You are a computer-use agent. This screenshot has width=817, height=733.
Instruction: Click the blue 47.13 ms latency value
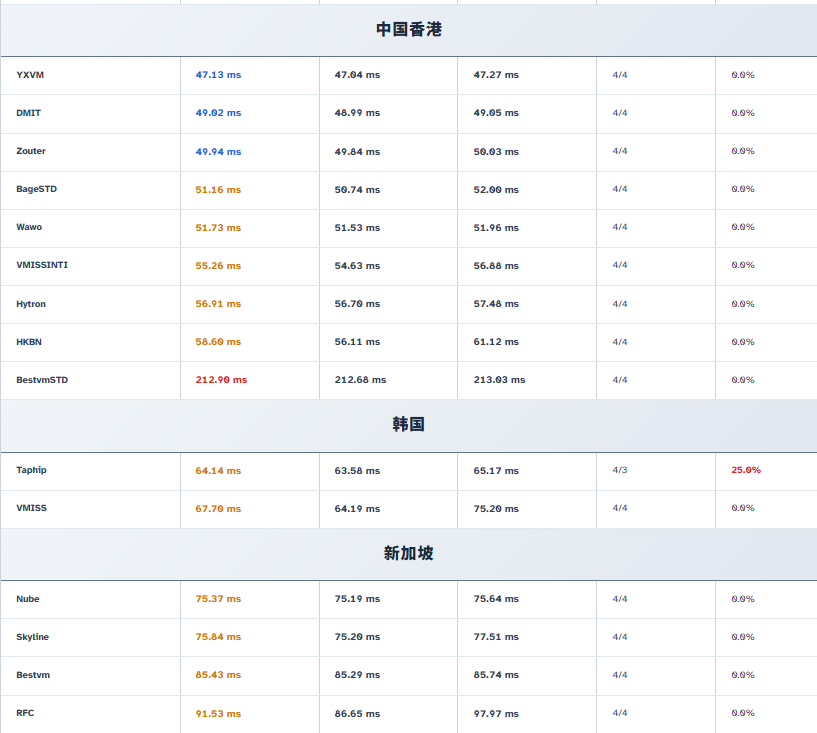[x=218, y=75]
